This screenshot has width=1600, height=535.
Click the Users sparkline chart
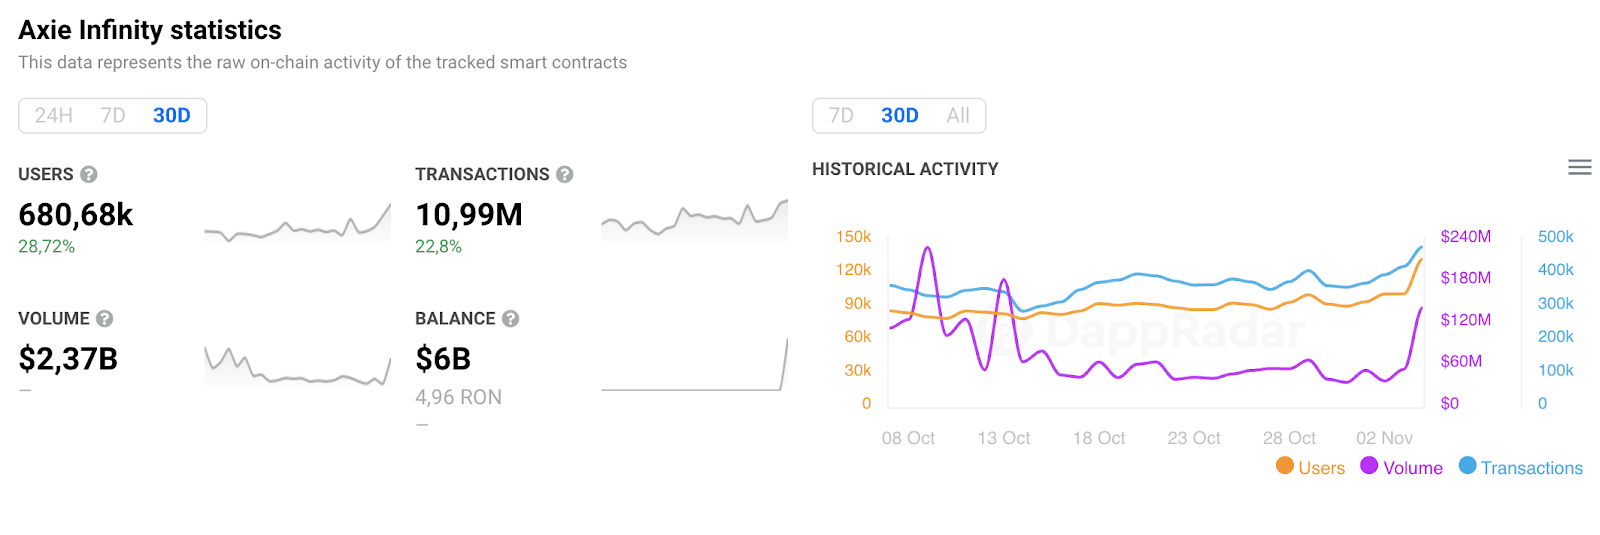(297, 224)
